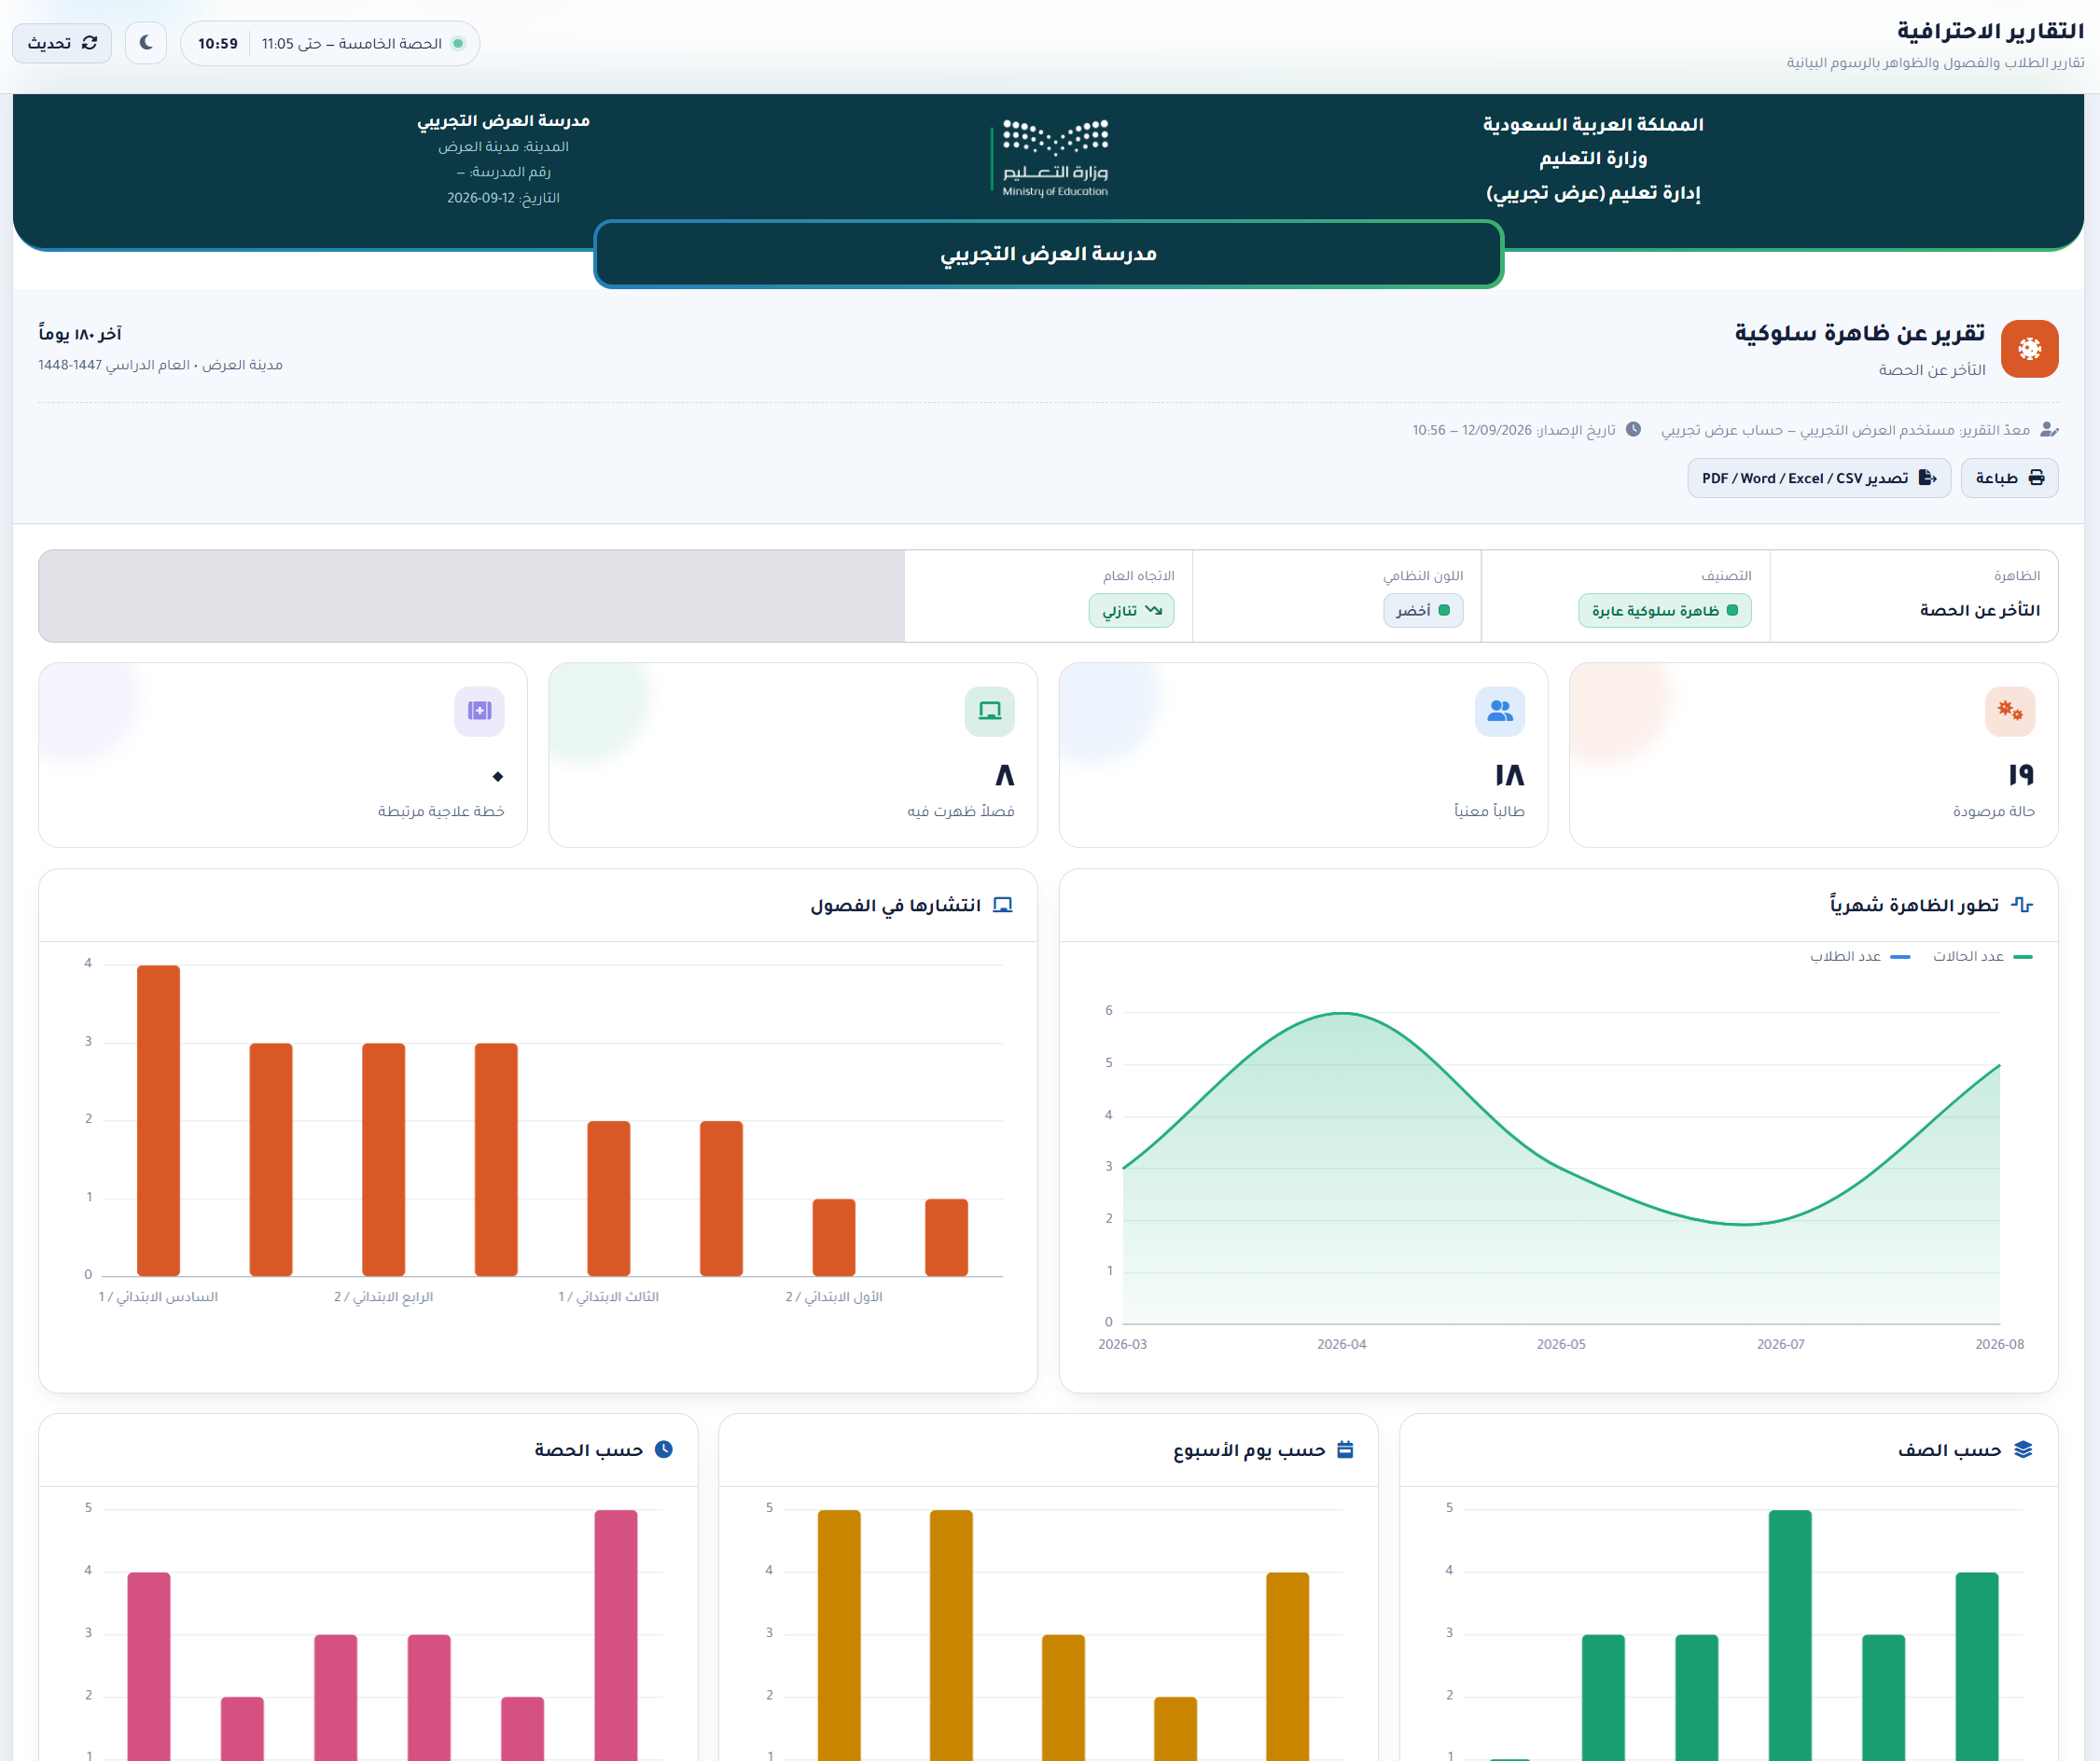Click the تنازلي trend badge

click(1131, 610)
